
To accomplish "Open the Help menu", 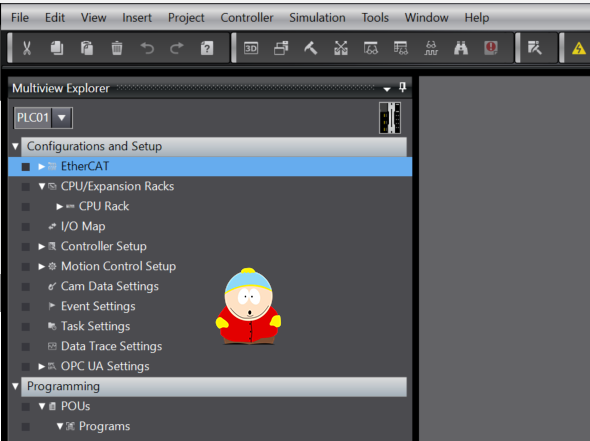I will (476, 18).
